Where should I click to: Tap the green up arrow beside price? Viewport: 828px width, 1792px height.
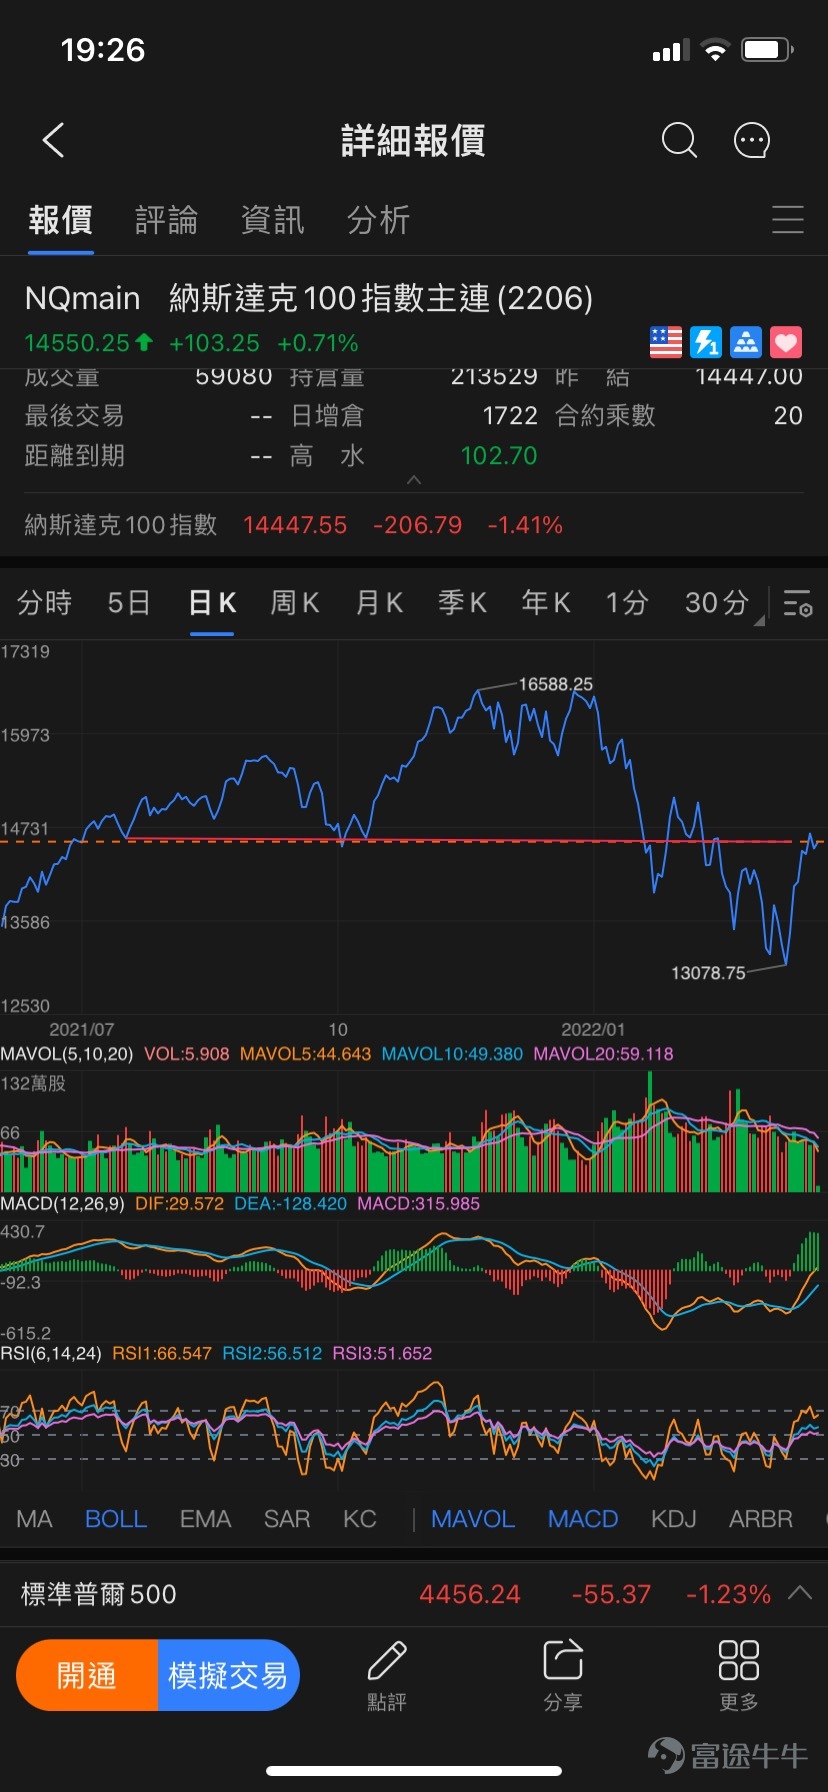144,342
